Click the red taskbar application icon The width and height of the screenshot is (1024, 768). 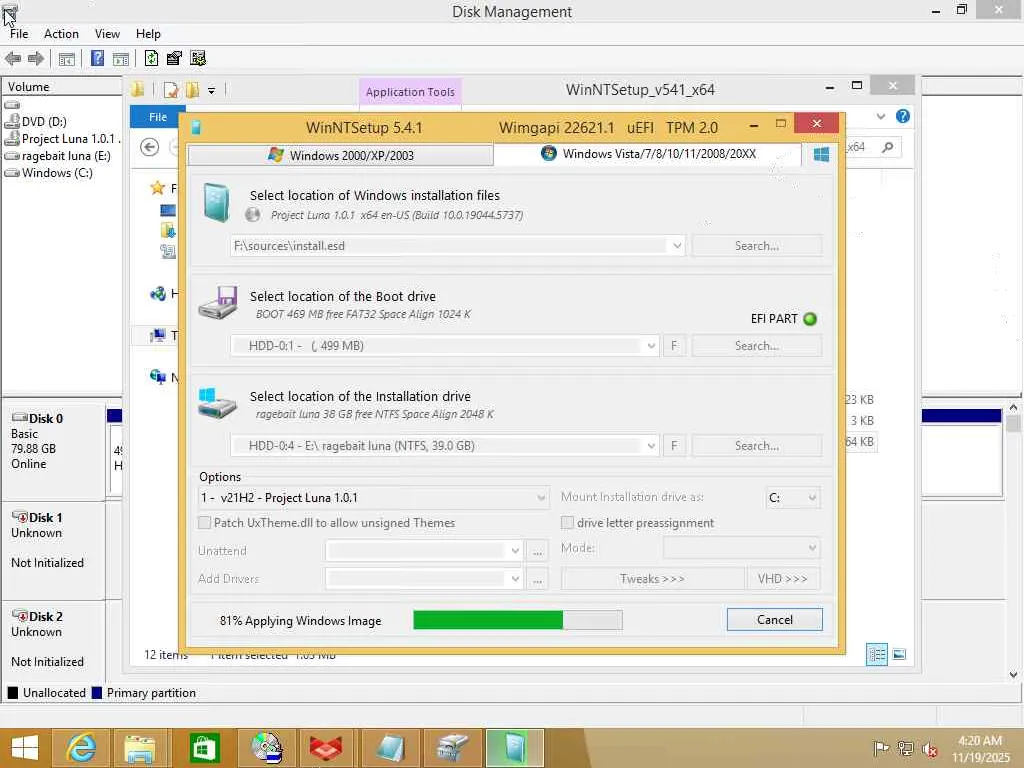pyautogui.click(x=326, y=748)
